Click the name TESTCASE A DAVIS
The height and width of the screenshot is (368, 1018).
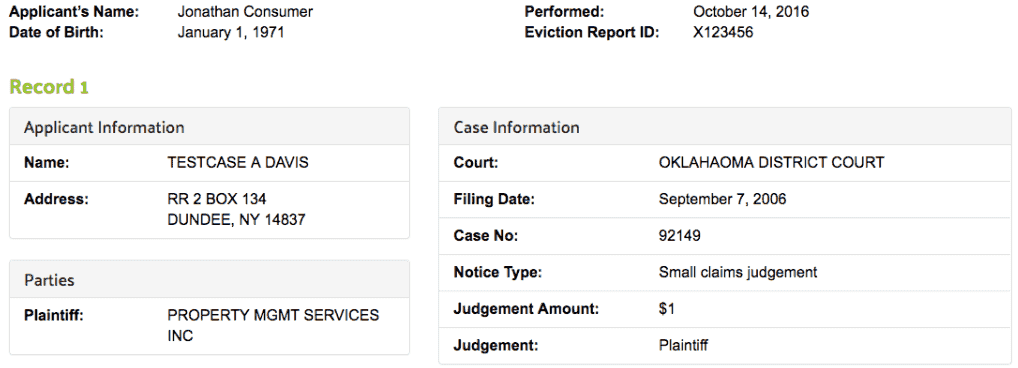point(238,162)
